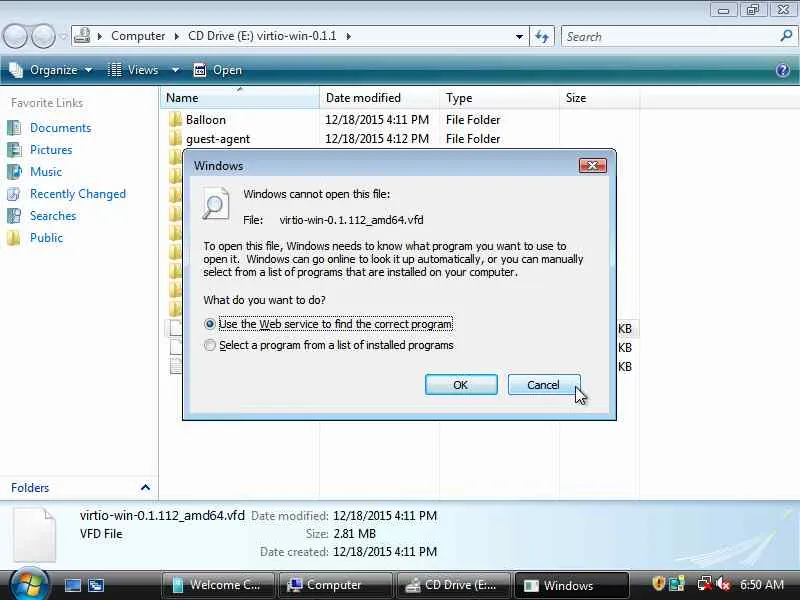The width and height of the screenshot is (800, 600).
Task: Open the Documents favorite link
Action: coord(61,128)
